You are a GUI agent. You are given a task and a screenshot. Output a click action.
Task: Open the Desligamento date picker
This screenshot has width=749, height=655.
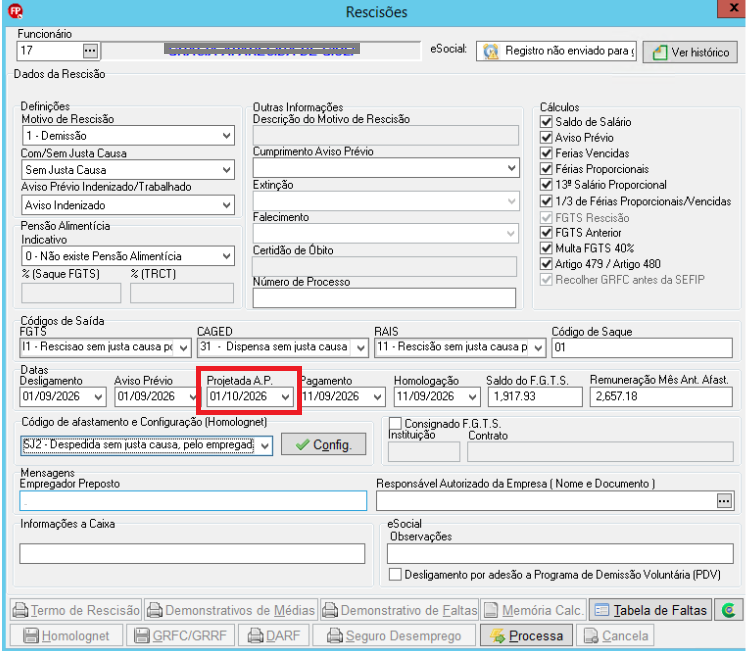pos(98,397)
